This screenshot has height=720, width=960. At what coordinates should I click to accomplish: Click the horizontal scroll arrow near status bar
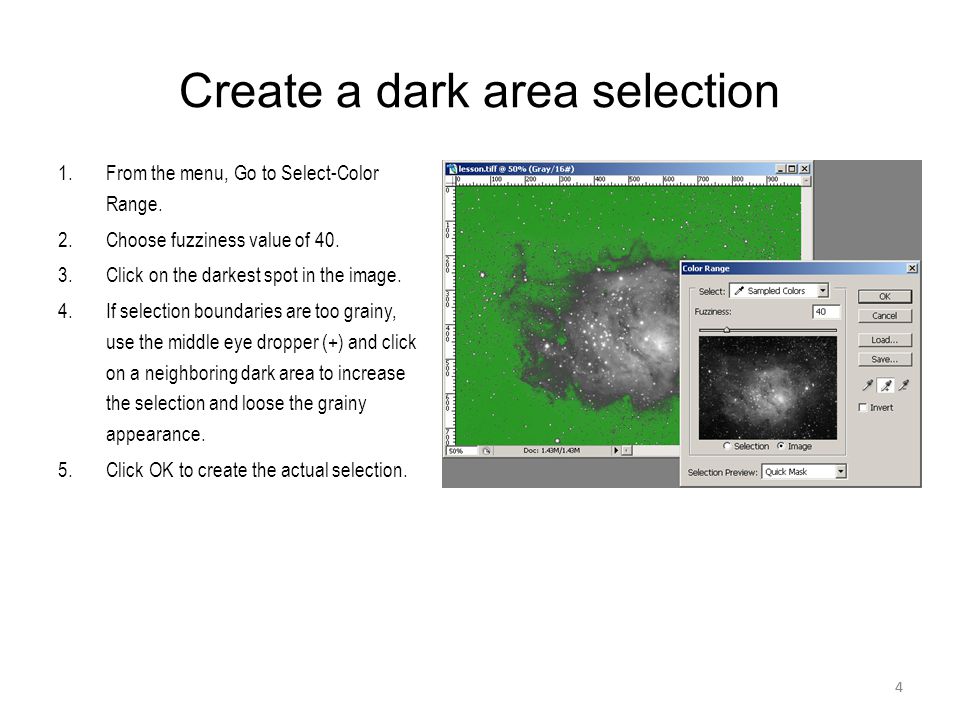627,451
